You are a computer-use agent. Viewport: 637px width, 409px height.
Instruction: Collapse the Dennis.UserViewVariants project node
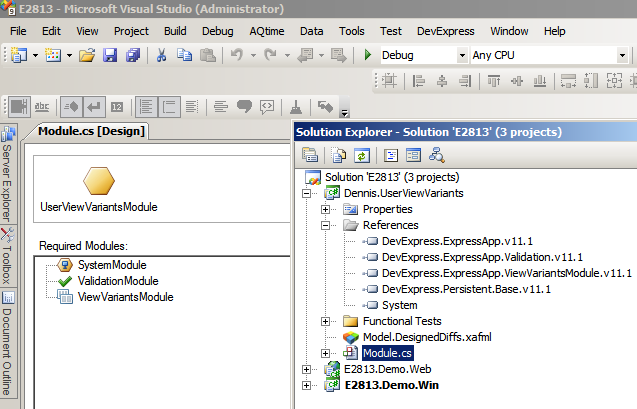[x=306, y=193]
